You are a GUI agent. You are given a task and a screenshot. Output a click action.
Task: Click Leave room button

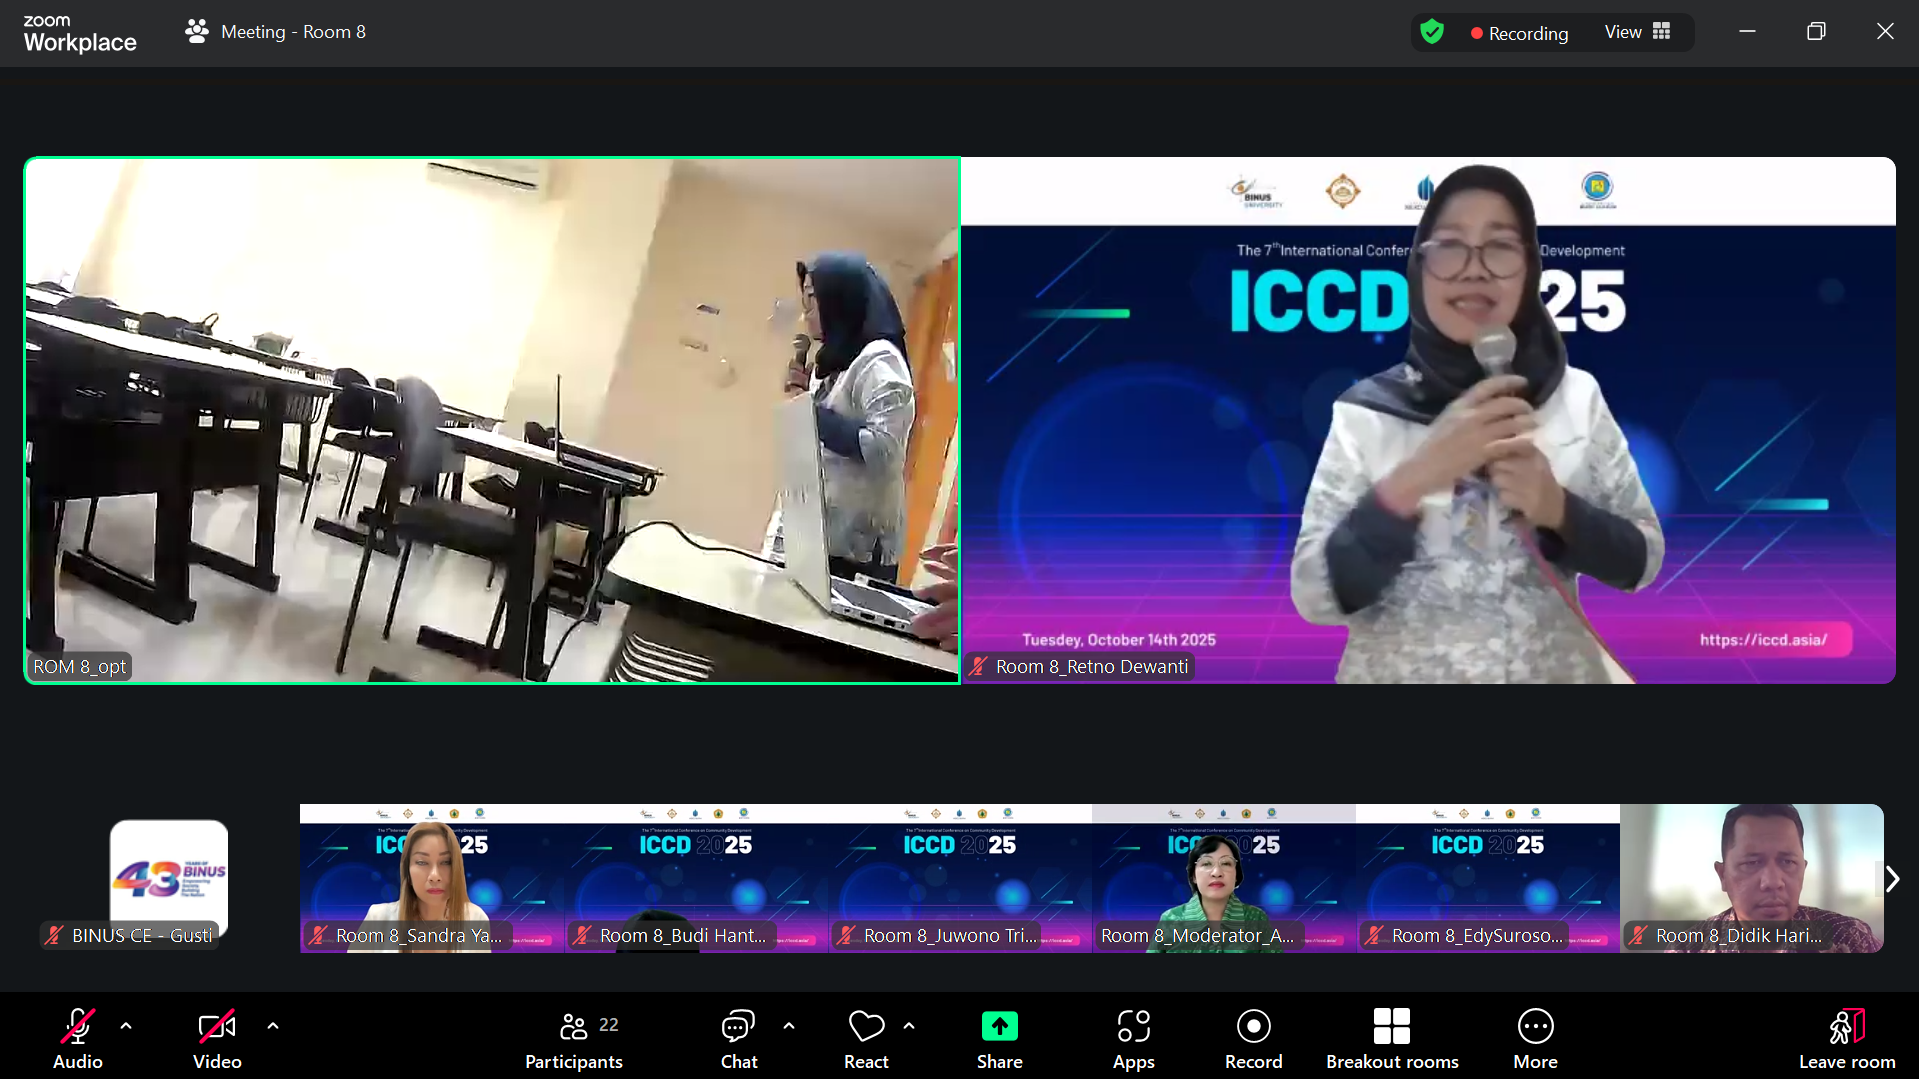click(x=1846, y=1039)
